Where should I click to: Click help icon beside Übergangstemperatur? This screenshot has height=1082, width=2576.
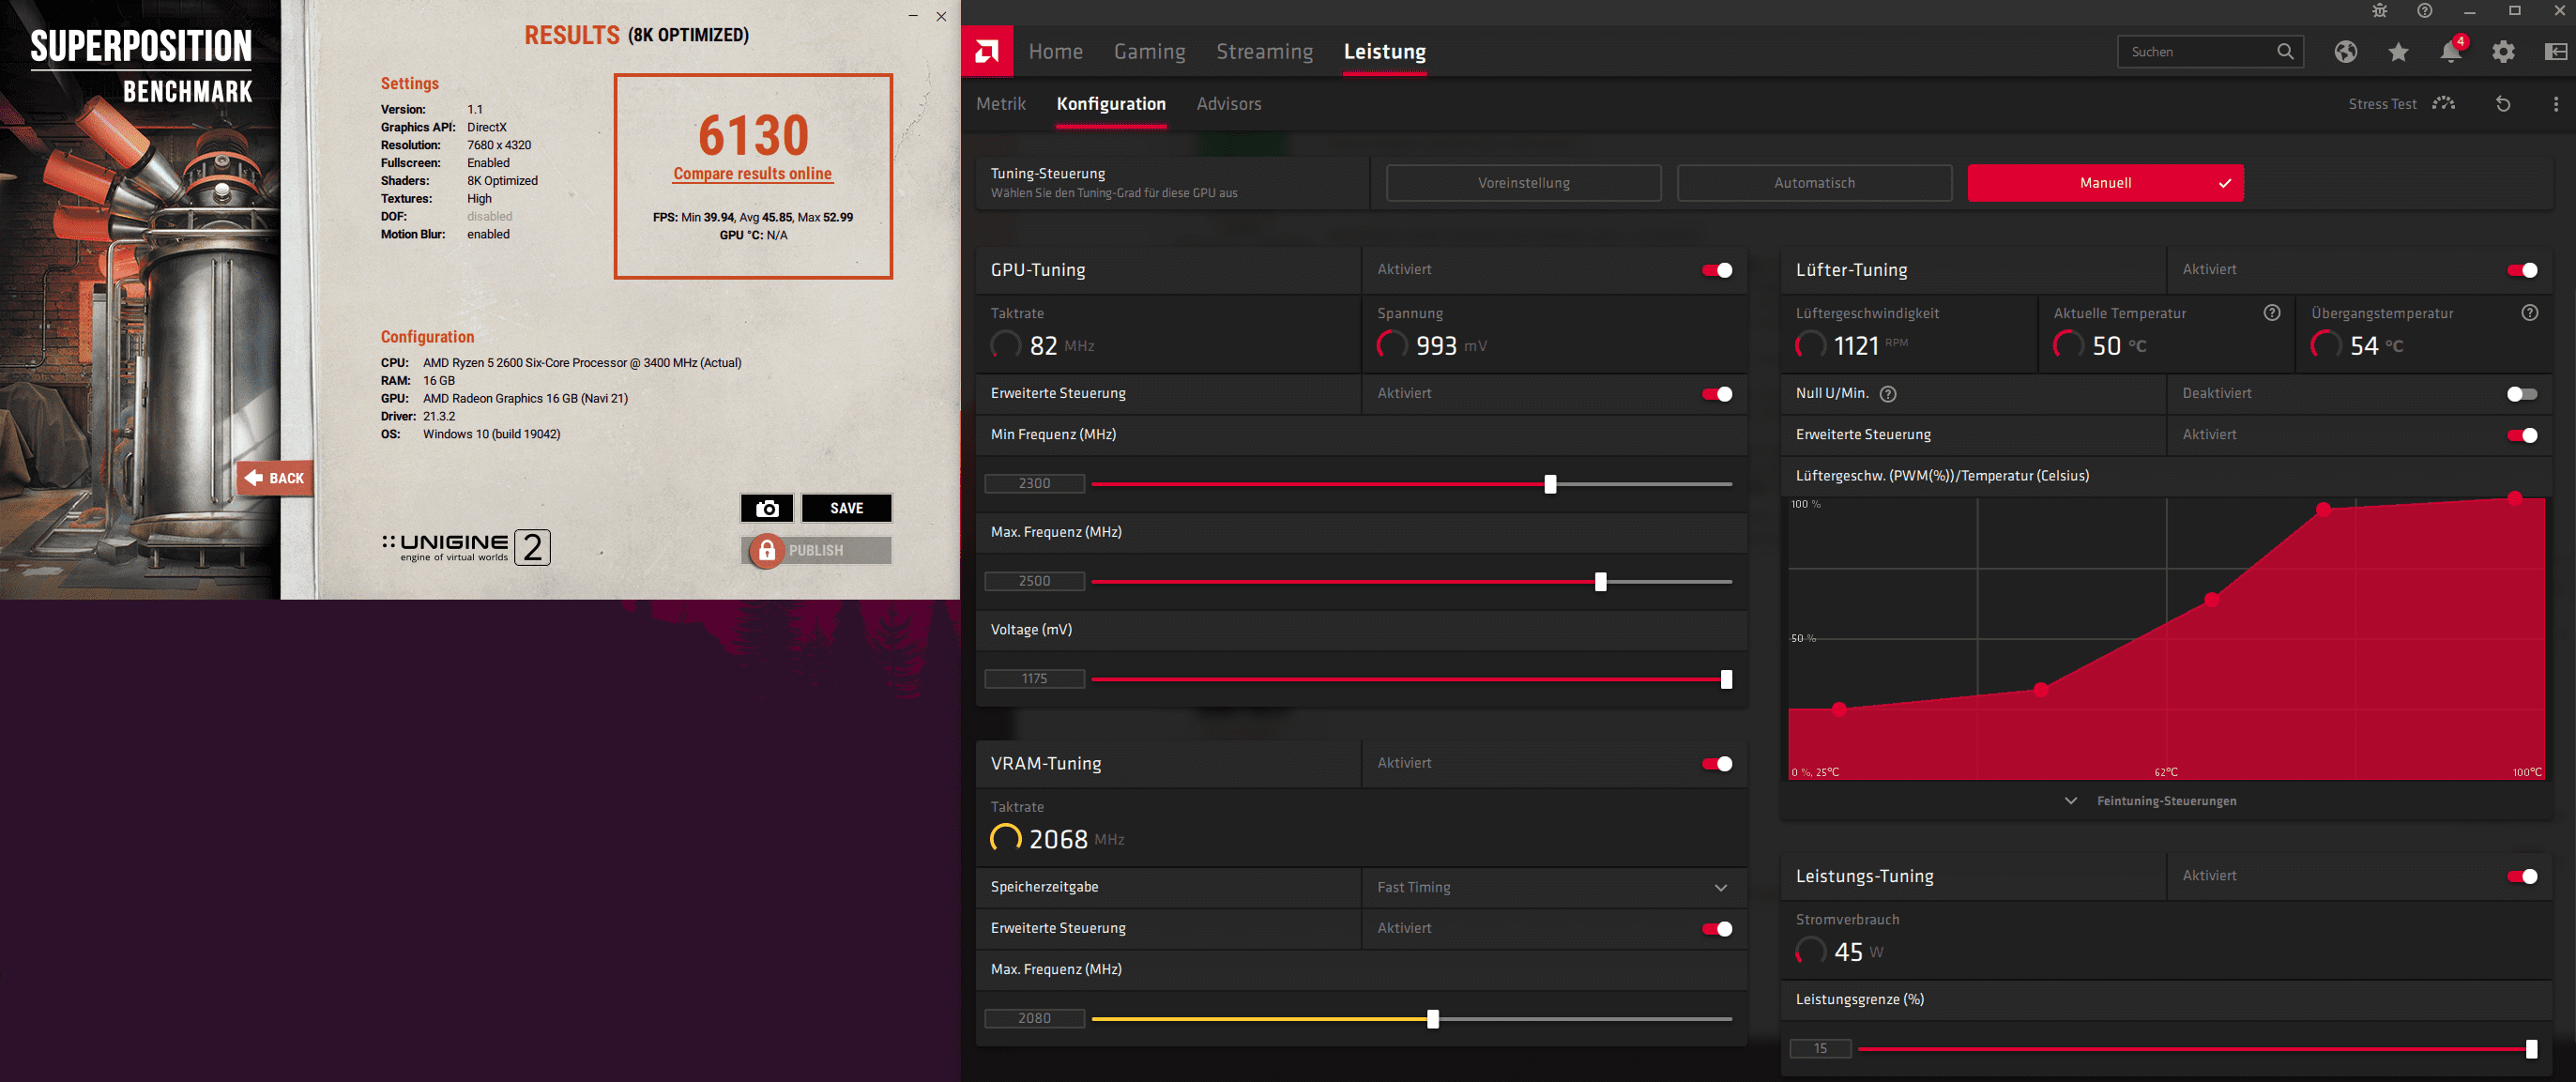point(2530,313)
